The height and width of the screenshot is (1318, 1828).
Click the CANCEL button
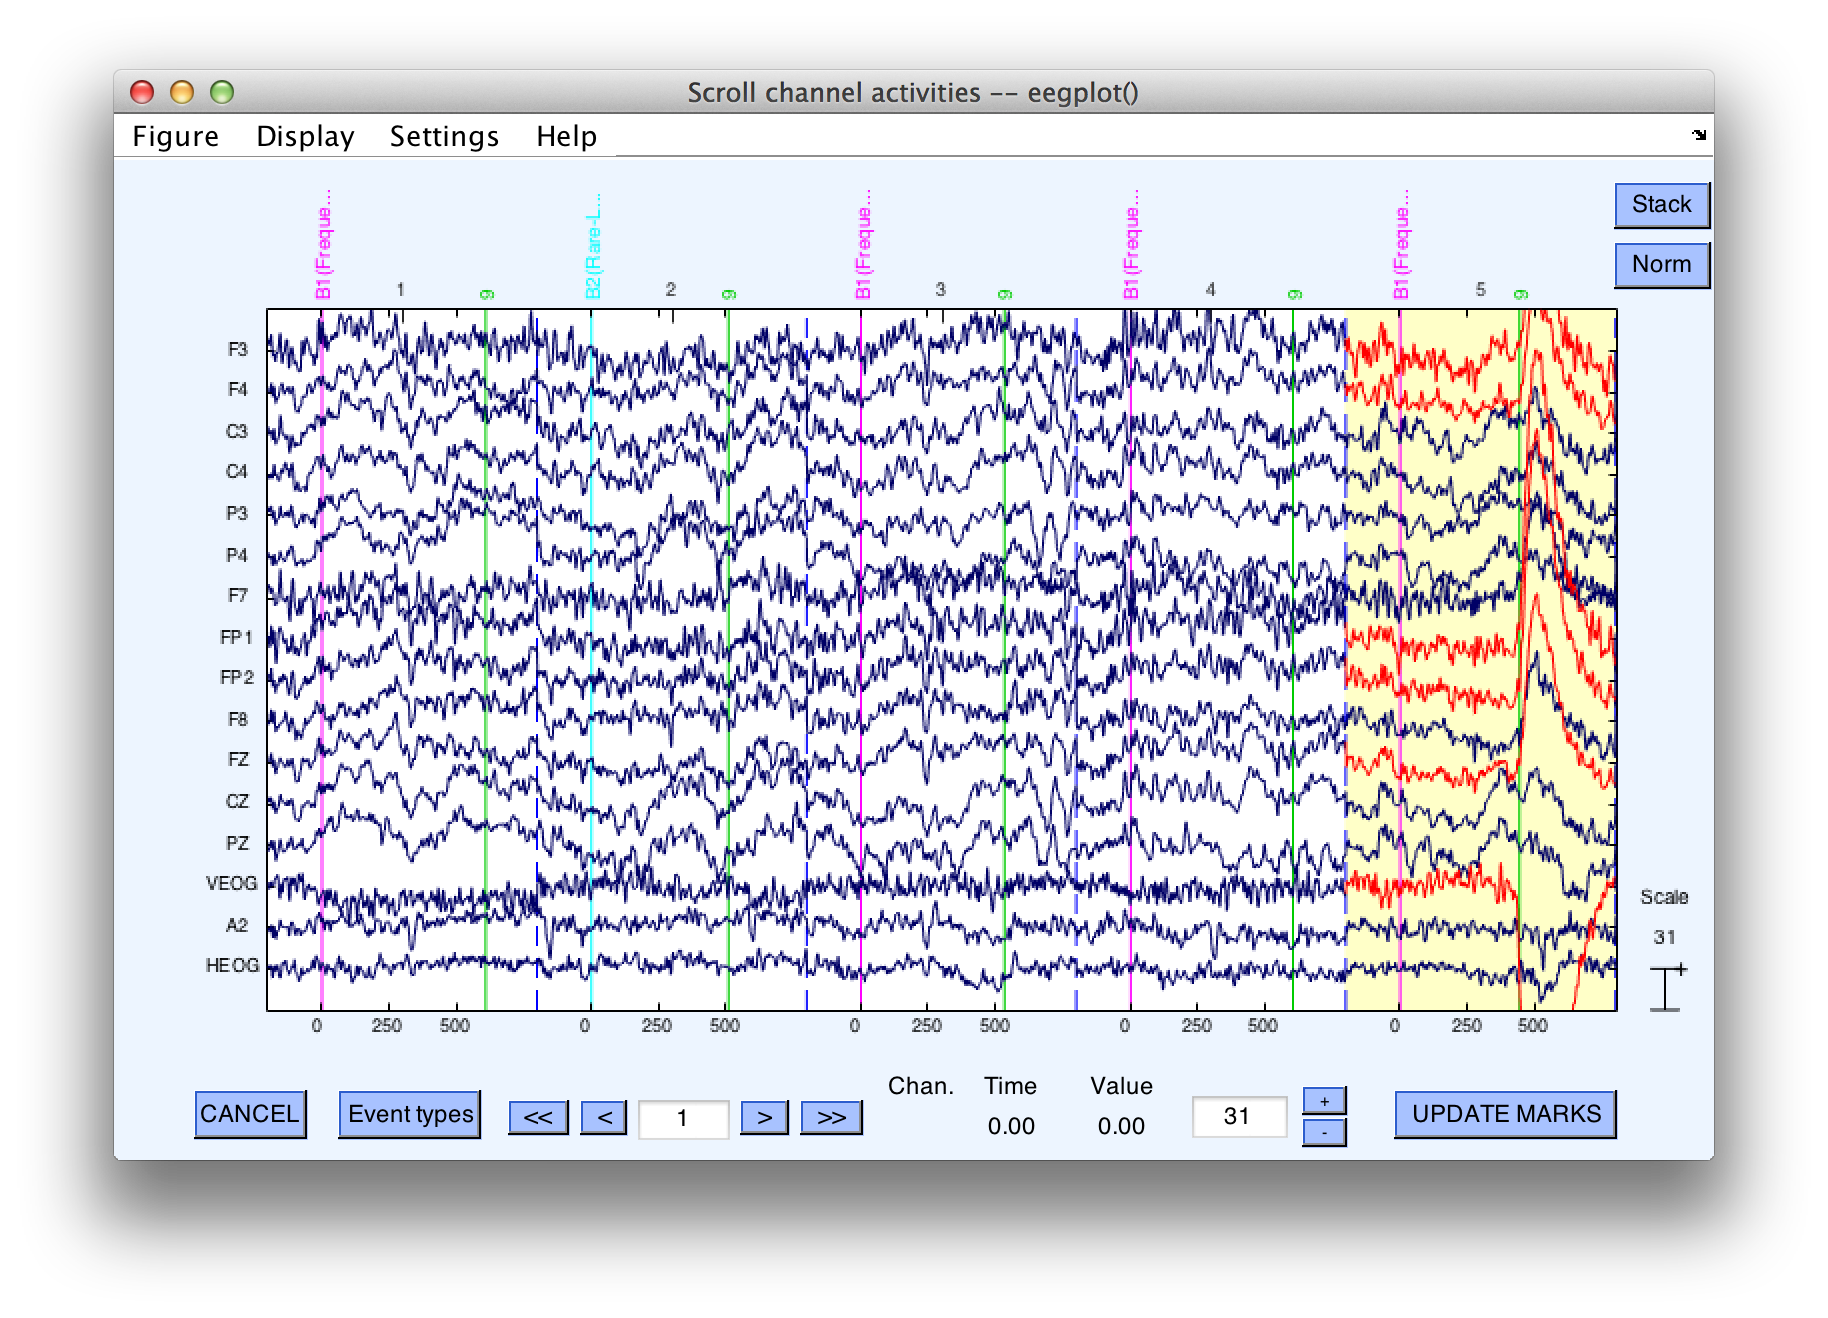(x=249, y=1114)
